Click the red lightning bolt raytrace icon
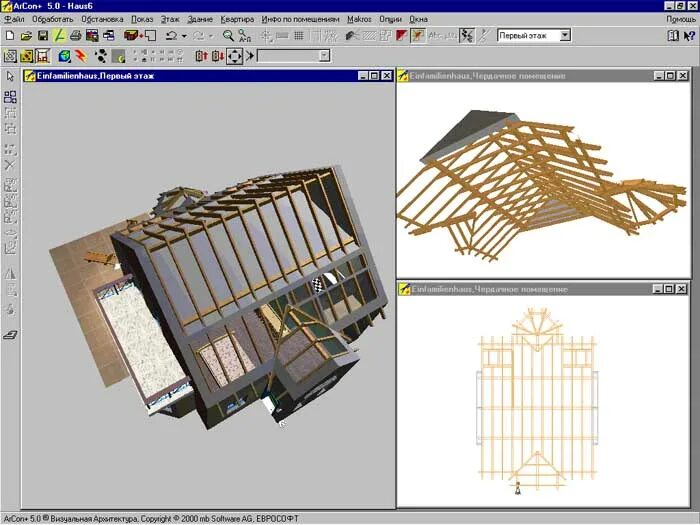The height and width of the screenshot is (525, 700). (x=81, y=56)
